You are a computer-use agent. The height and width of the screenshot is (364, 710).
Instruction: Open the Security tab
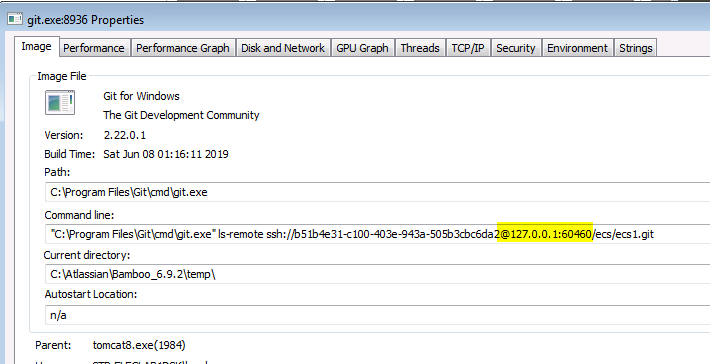pyautogui.click(x=515, y=48)
